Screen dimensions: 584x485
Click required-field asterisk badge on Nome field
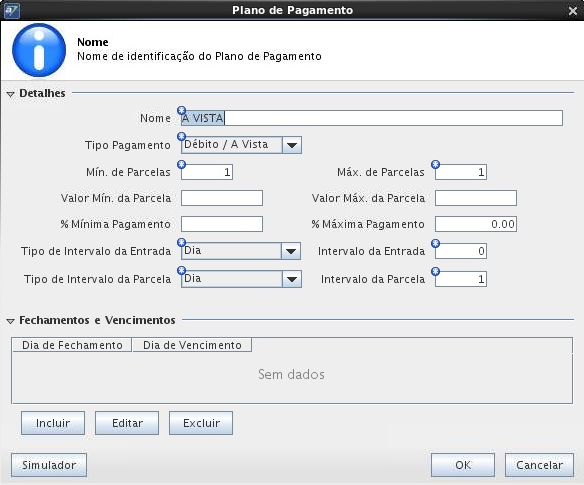coord(181,110)
